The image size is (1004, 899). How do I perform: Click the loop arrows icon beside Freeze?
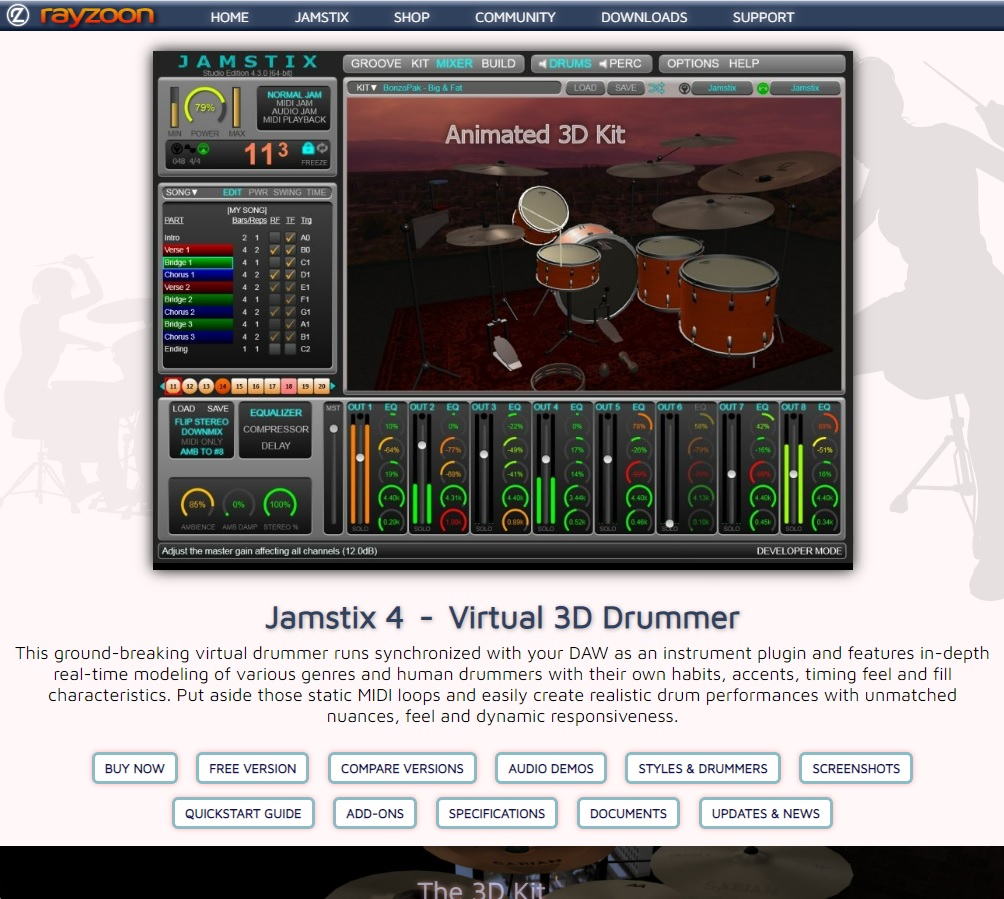coord(322,148)
